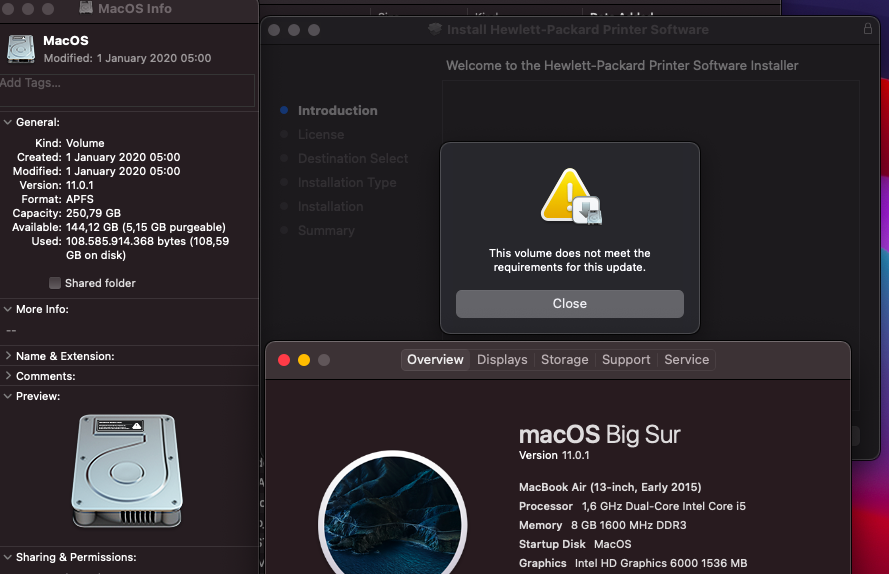Click the Summary step in installer
The image size is (889, 574).
pyautogui.click(x=326, y=230)
